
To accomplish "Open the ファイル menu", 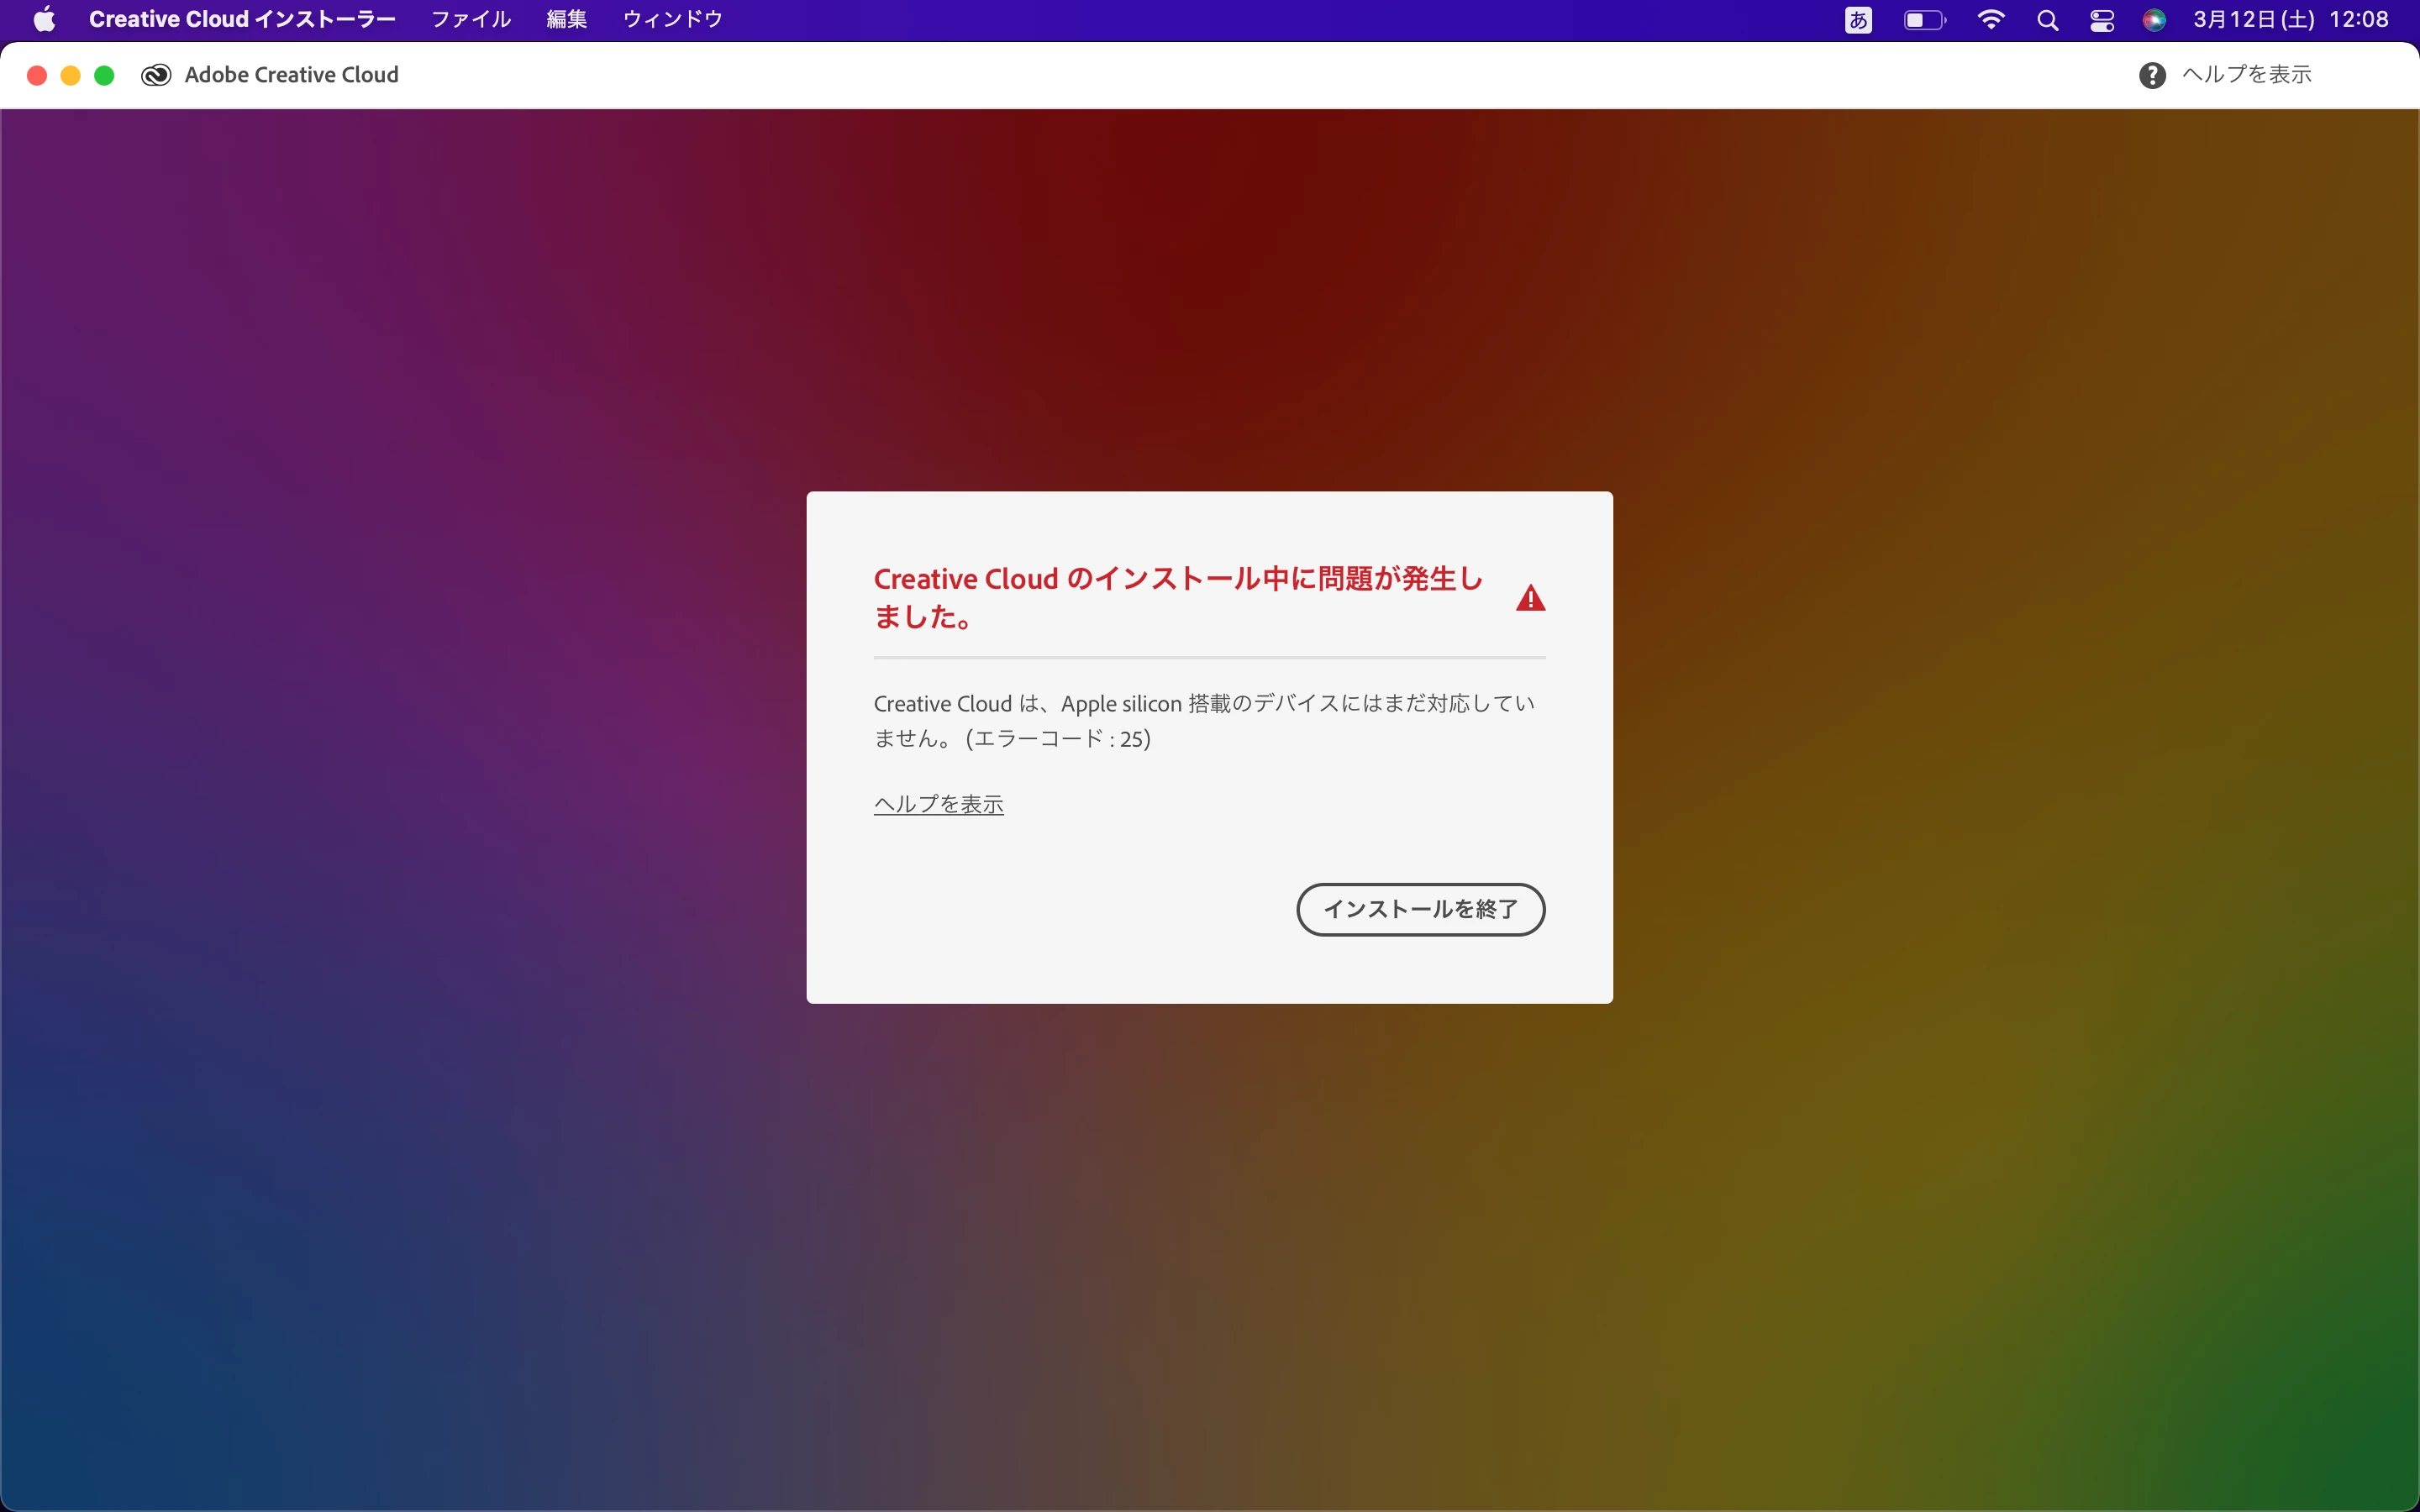I will click(x=471, y=19).
